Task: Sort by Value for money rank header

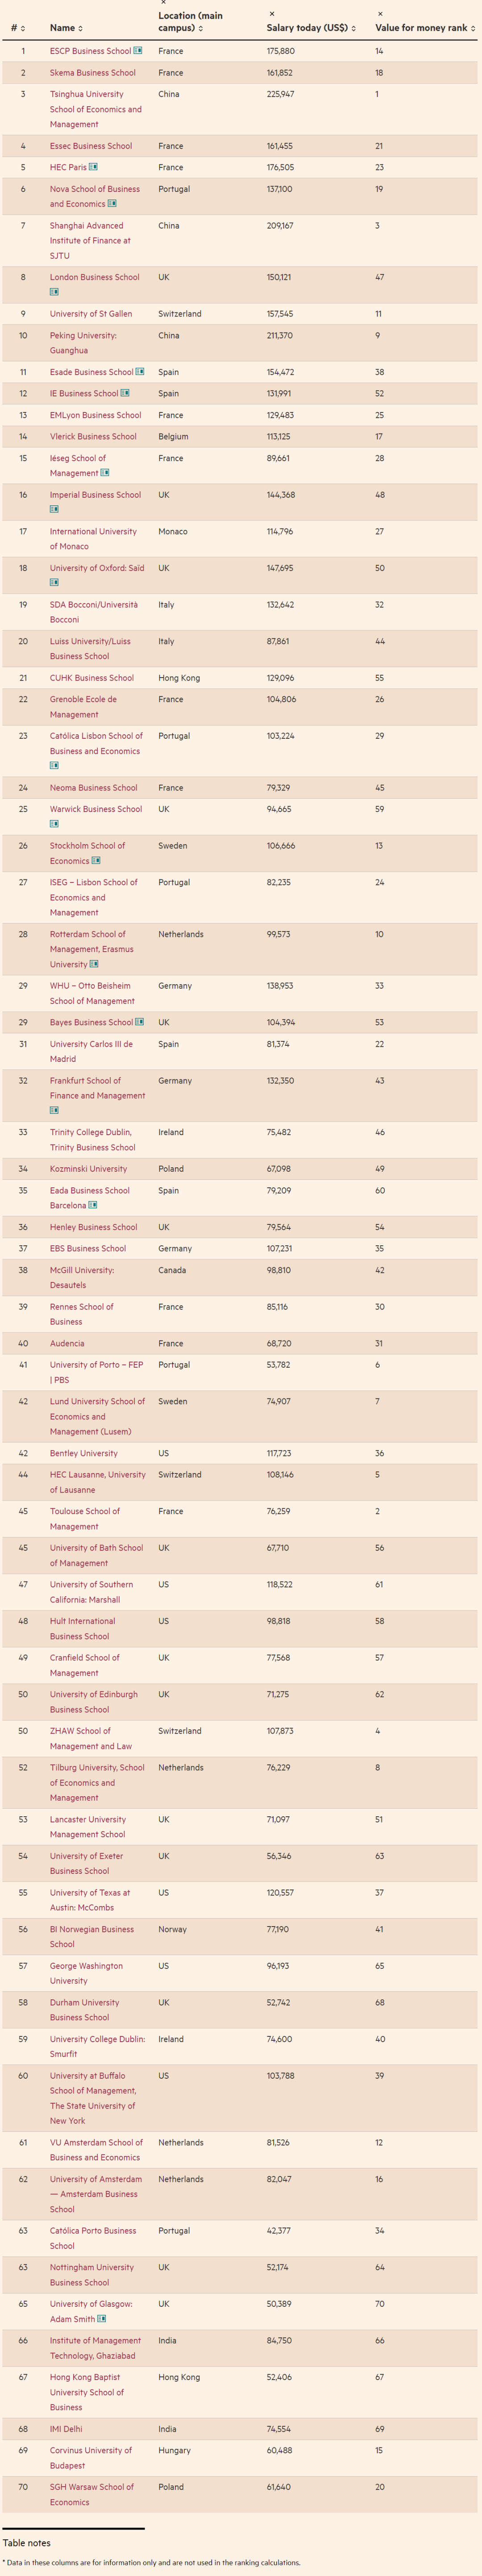Action: tap(425, 28)
